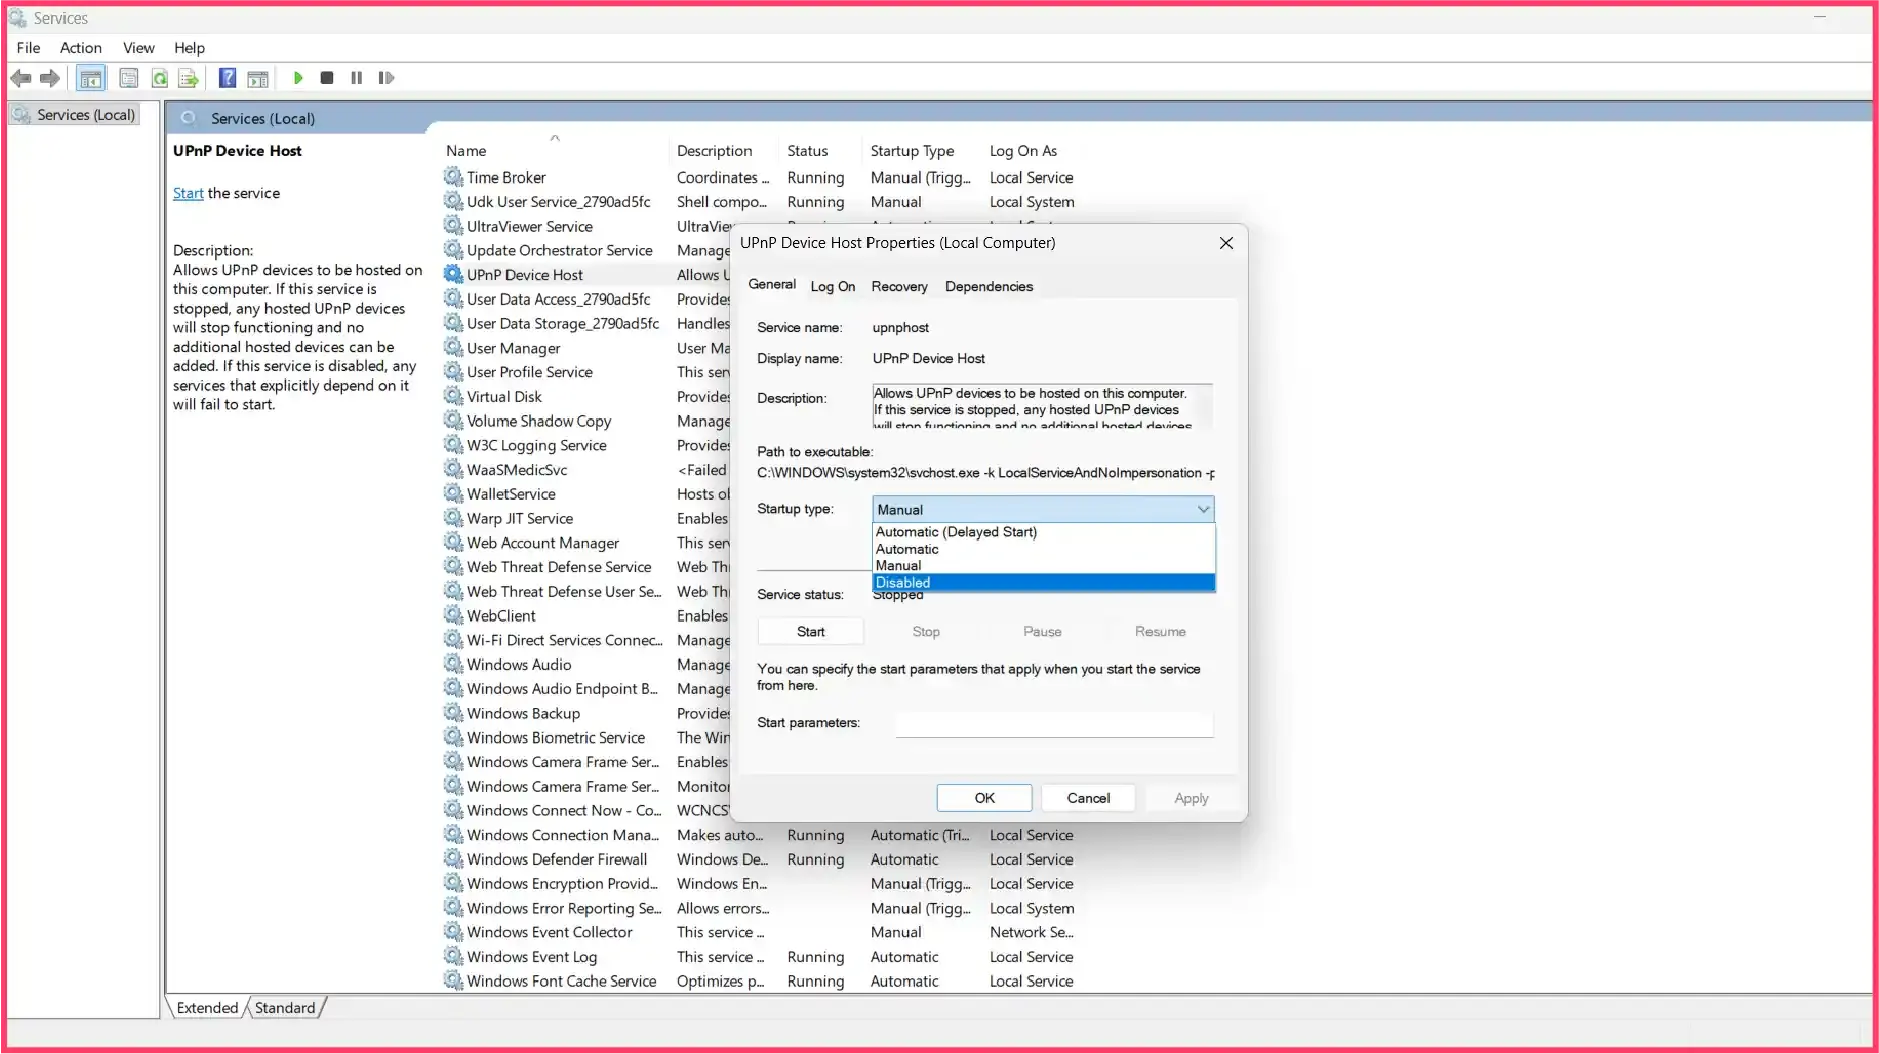This screenshot has width=1879, height=1054.
Task: Click the Refresh icon in the toolbar
Action: 160,78
